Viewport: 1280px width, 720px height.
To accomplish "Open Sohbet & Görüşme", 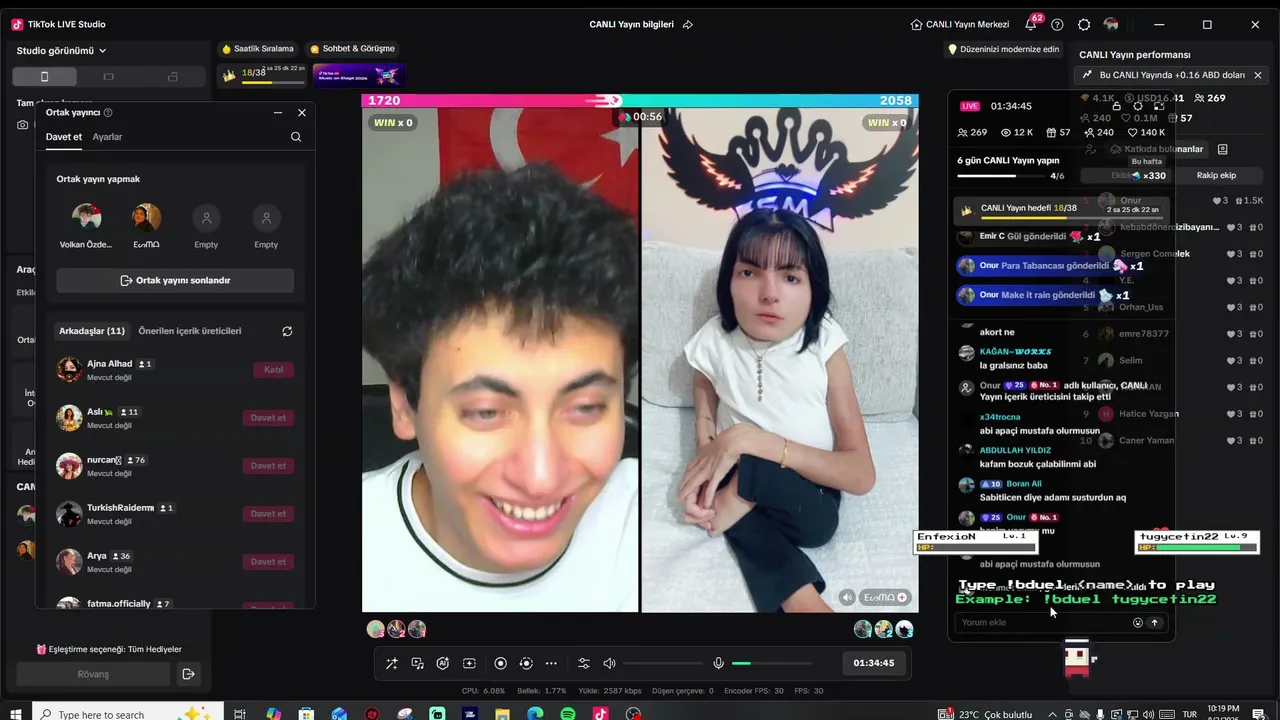I will [x=352, y=48].
